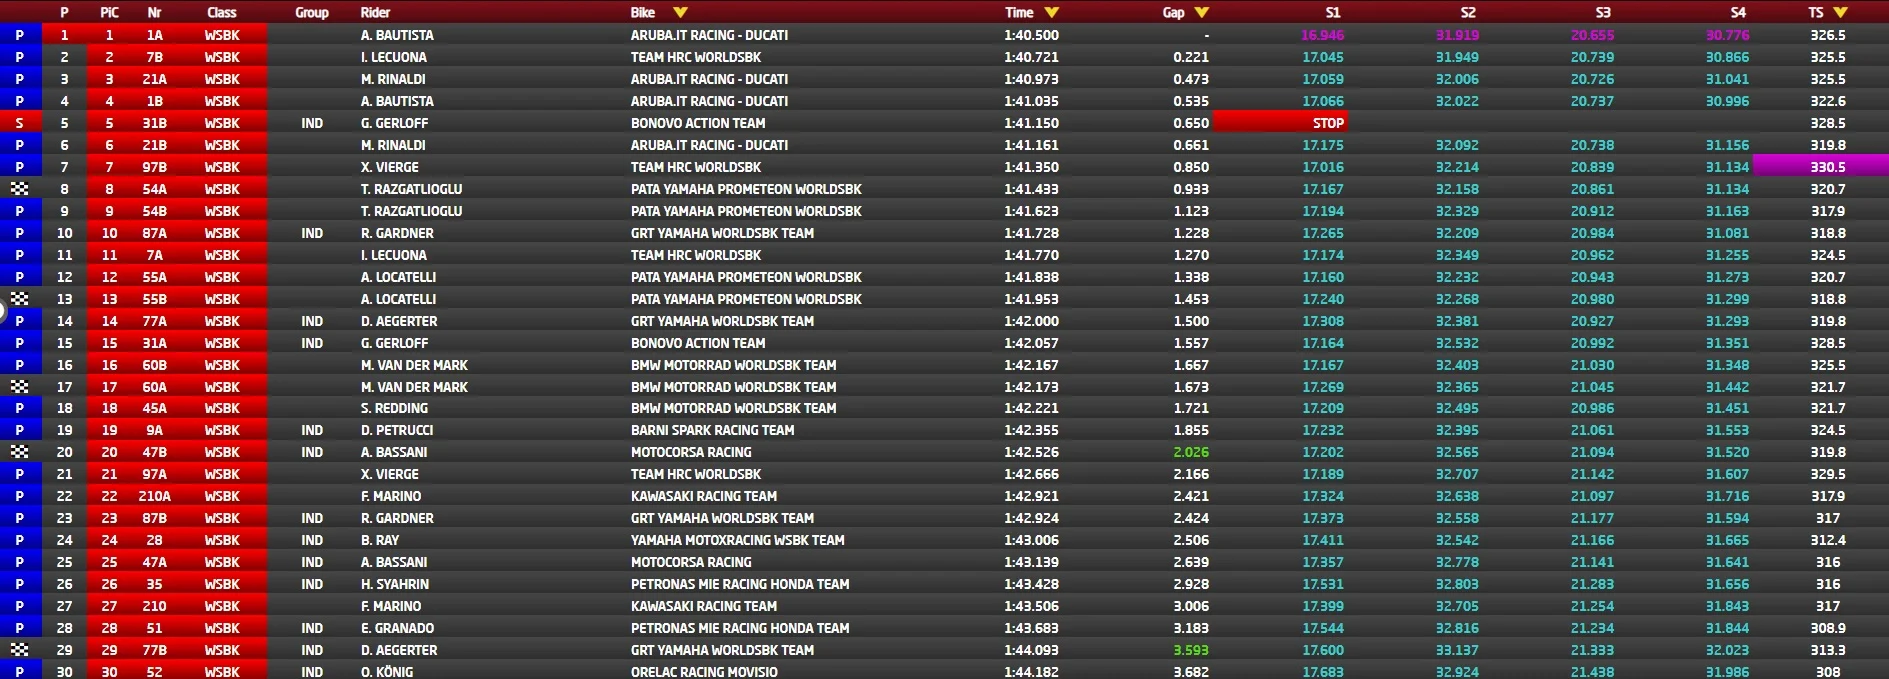Click the checkered flag icon for 47B Bassani
This screenshot has height=679, width=1889.
(19, 452)
